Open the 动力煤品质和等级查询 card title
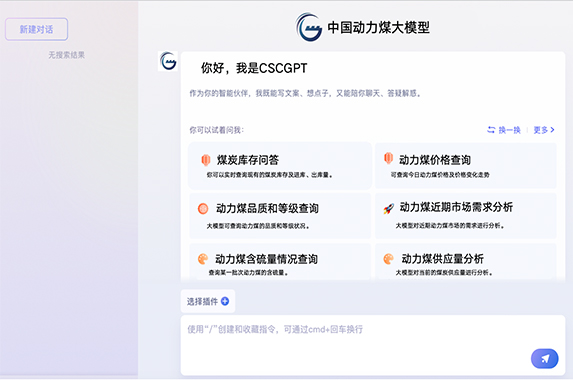Screen dimensions: 573x380 [267, 209]
